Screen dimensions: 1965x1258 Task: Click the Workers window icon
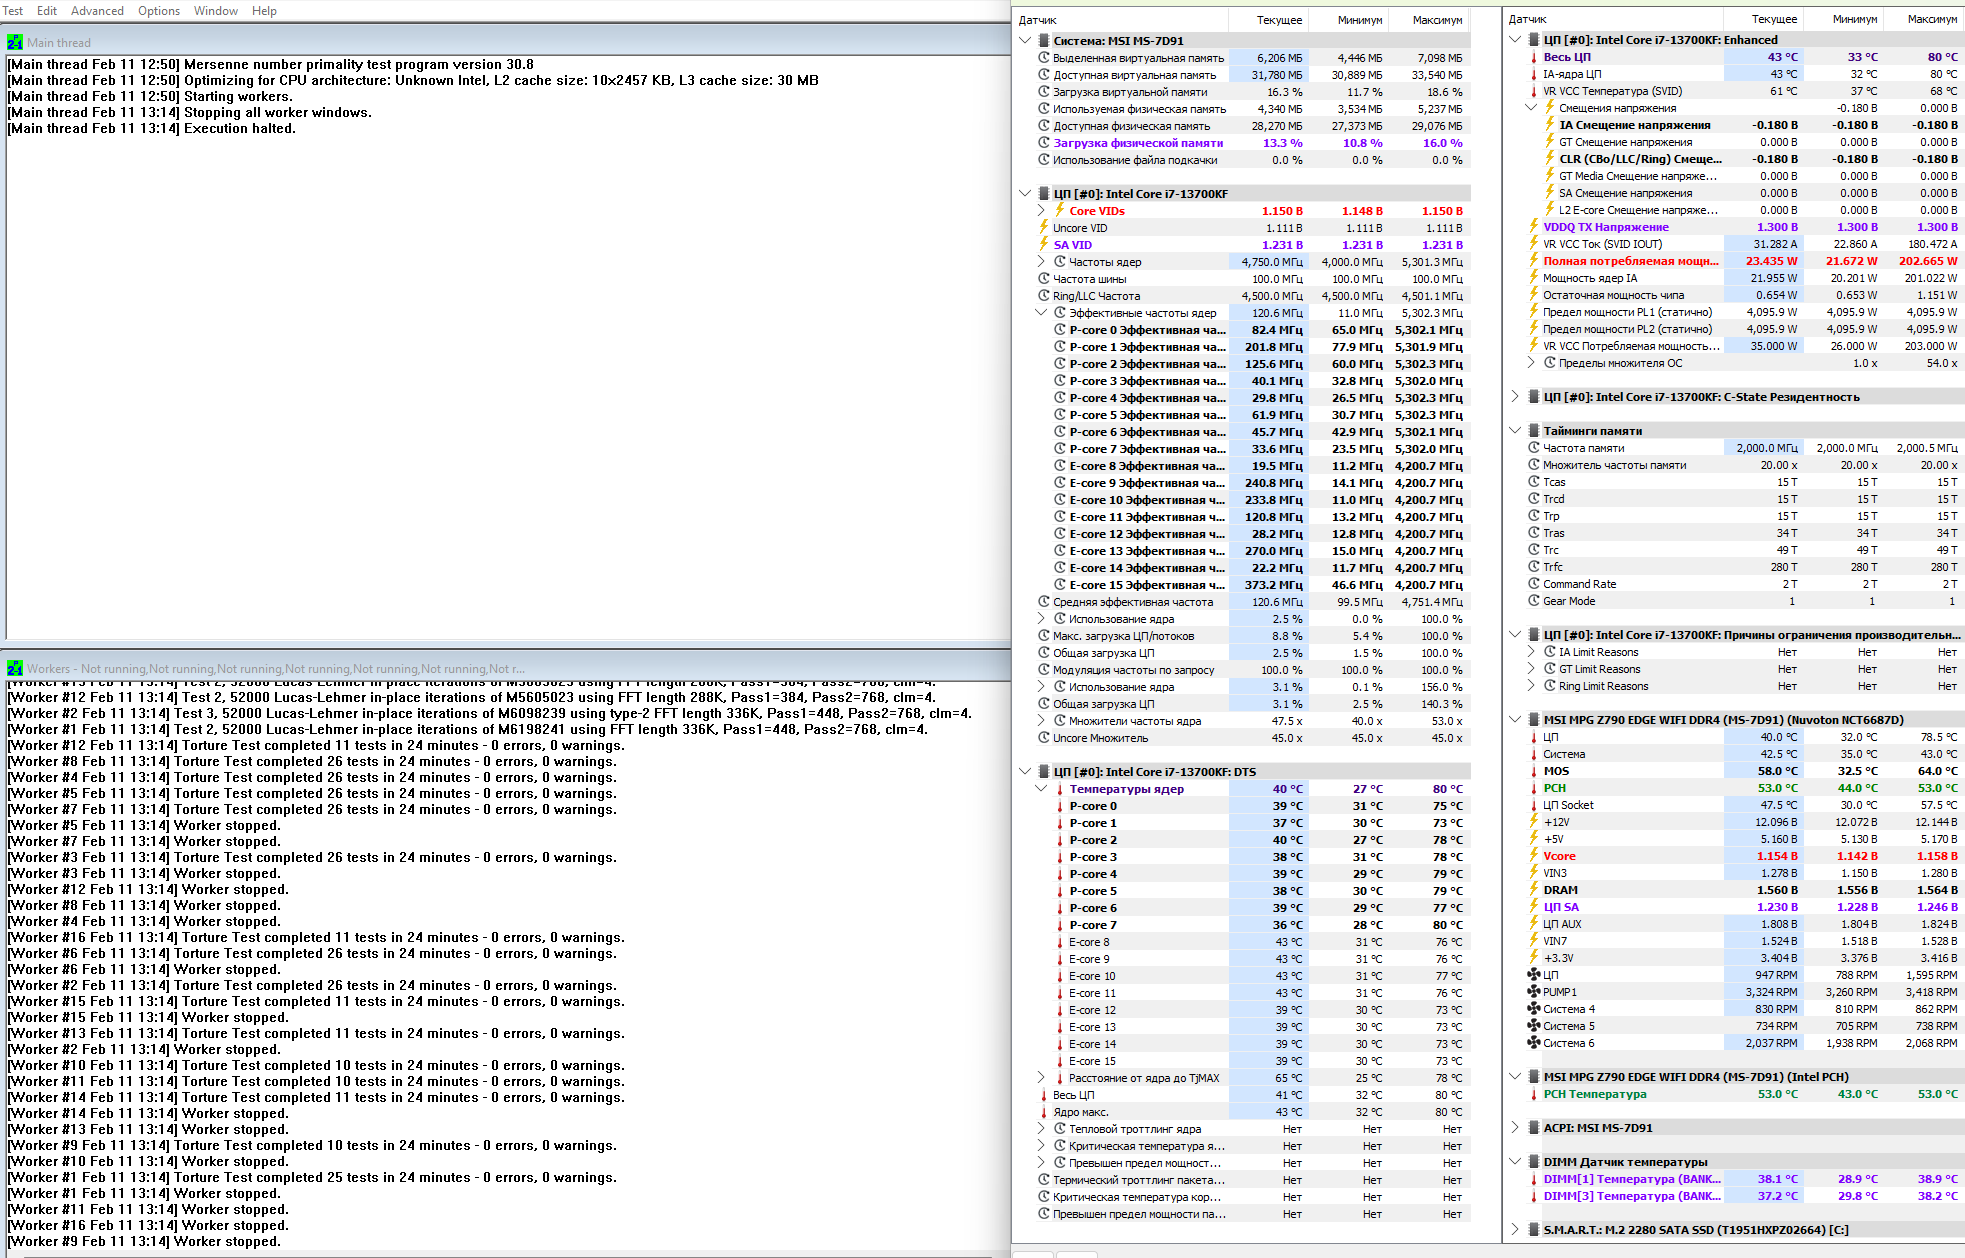point(15,668)
